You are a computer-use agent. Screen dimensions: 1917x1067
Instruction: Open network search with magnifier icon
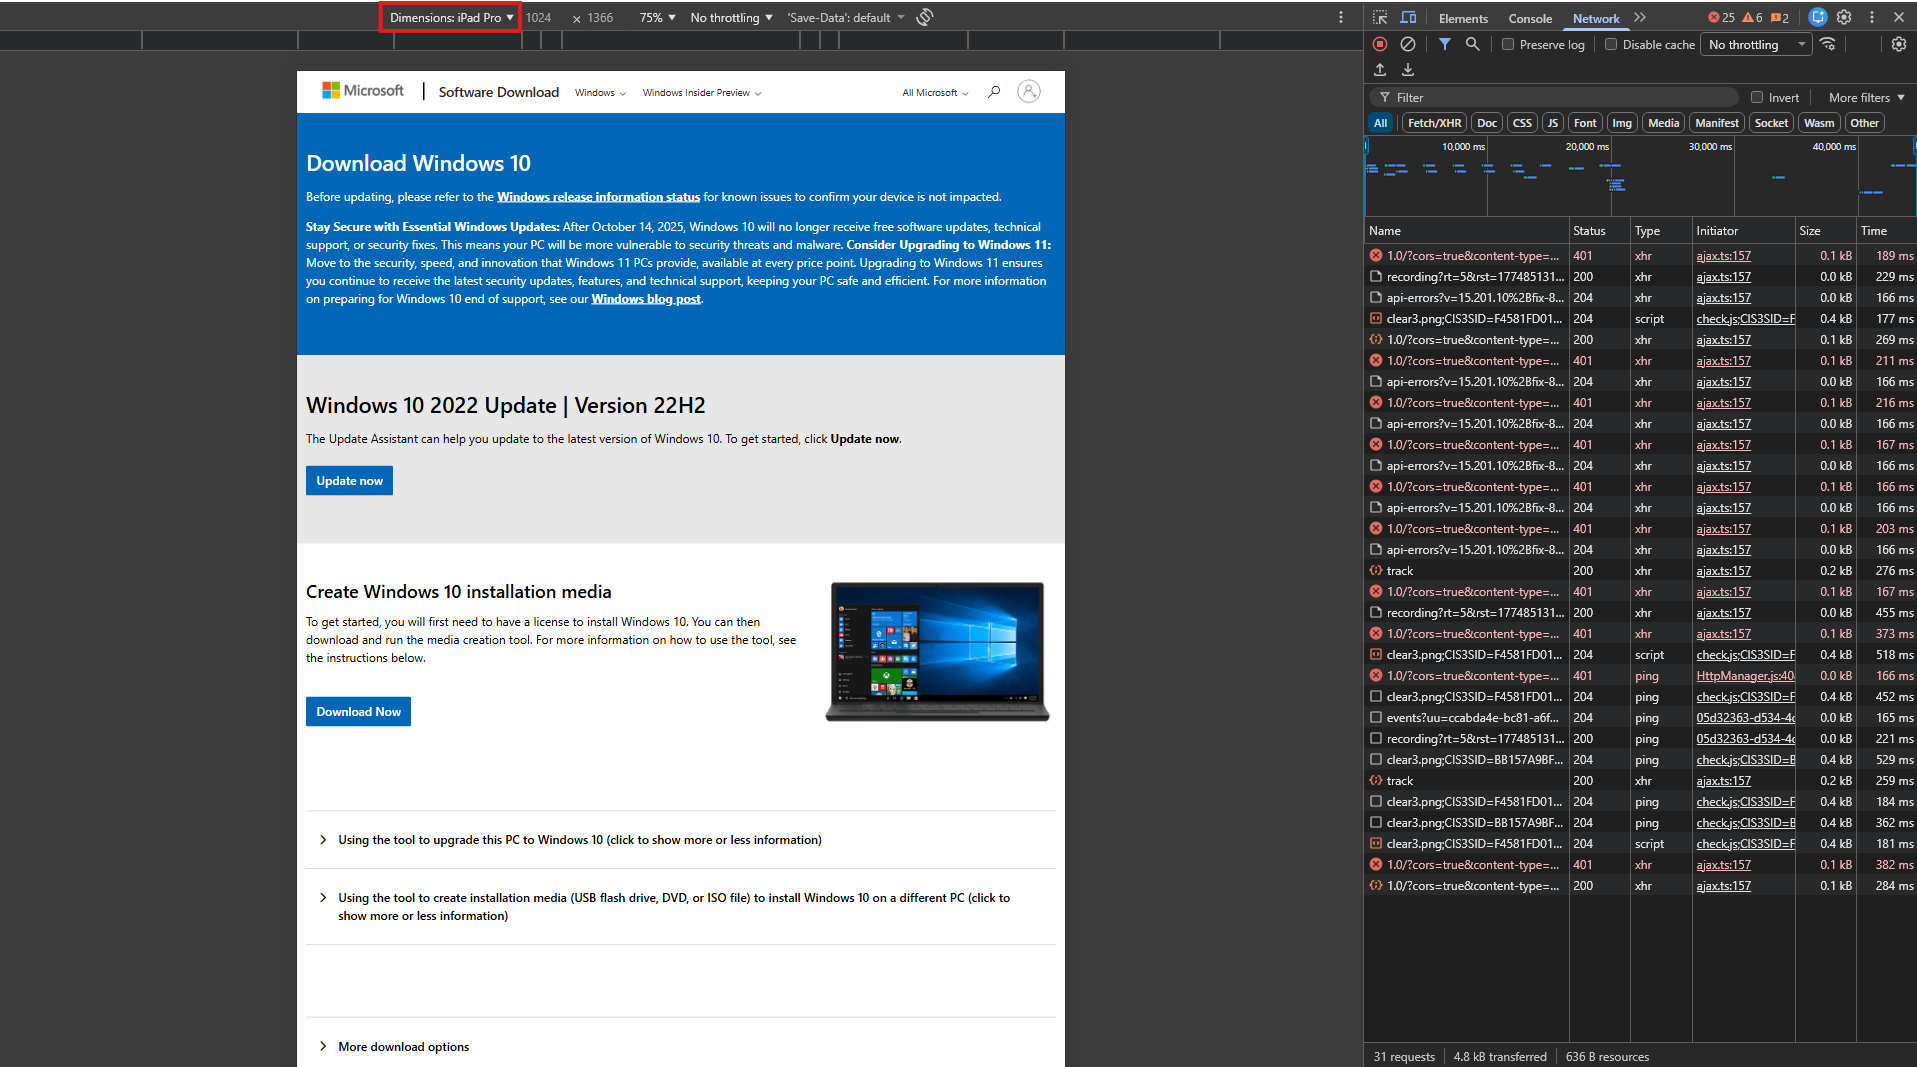1473,44
